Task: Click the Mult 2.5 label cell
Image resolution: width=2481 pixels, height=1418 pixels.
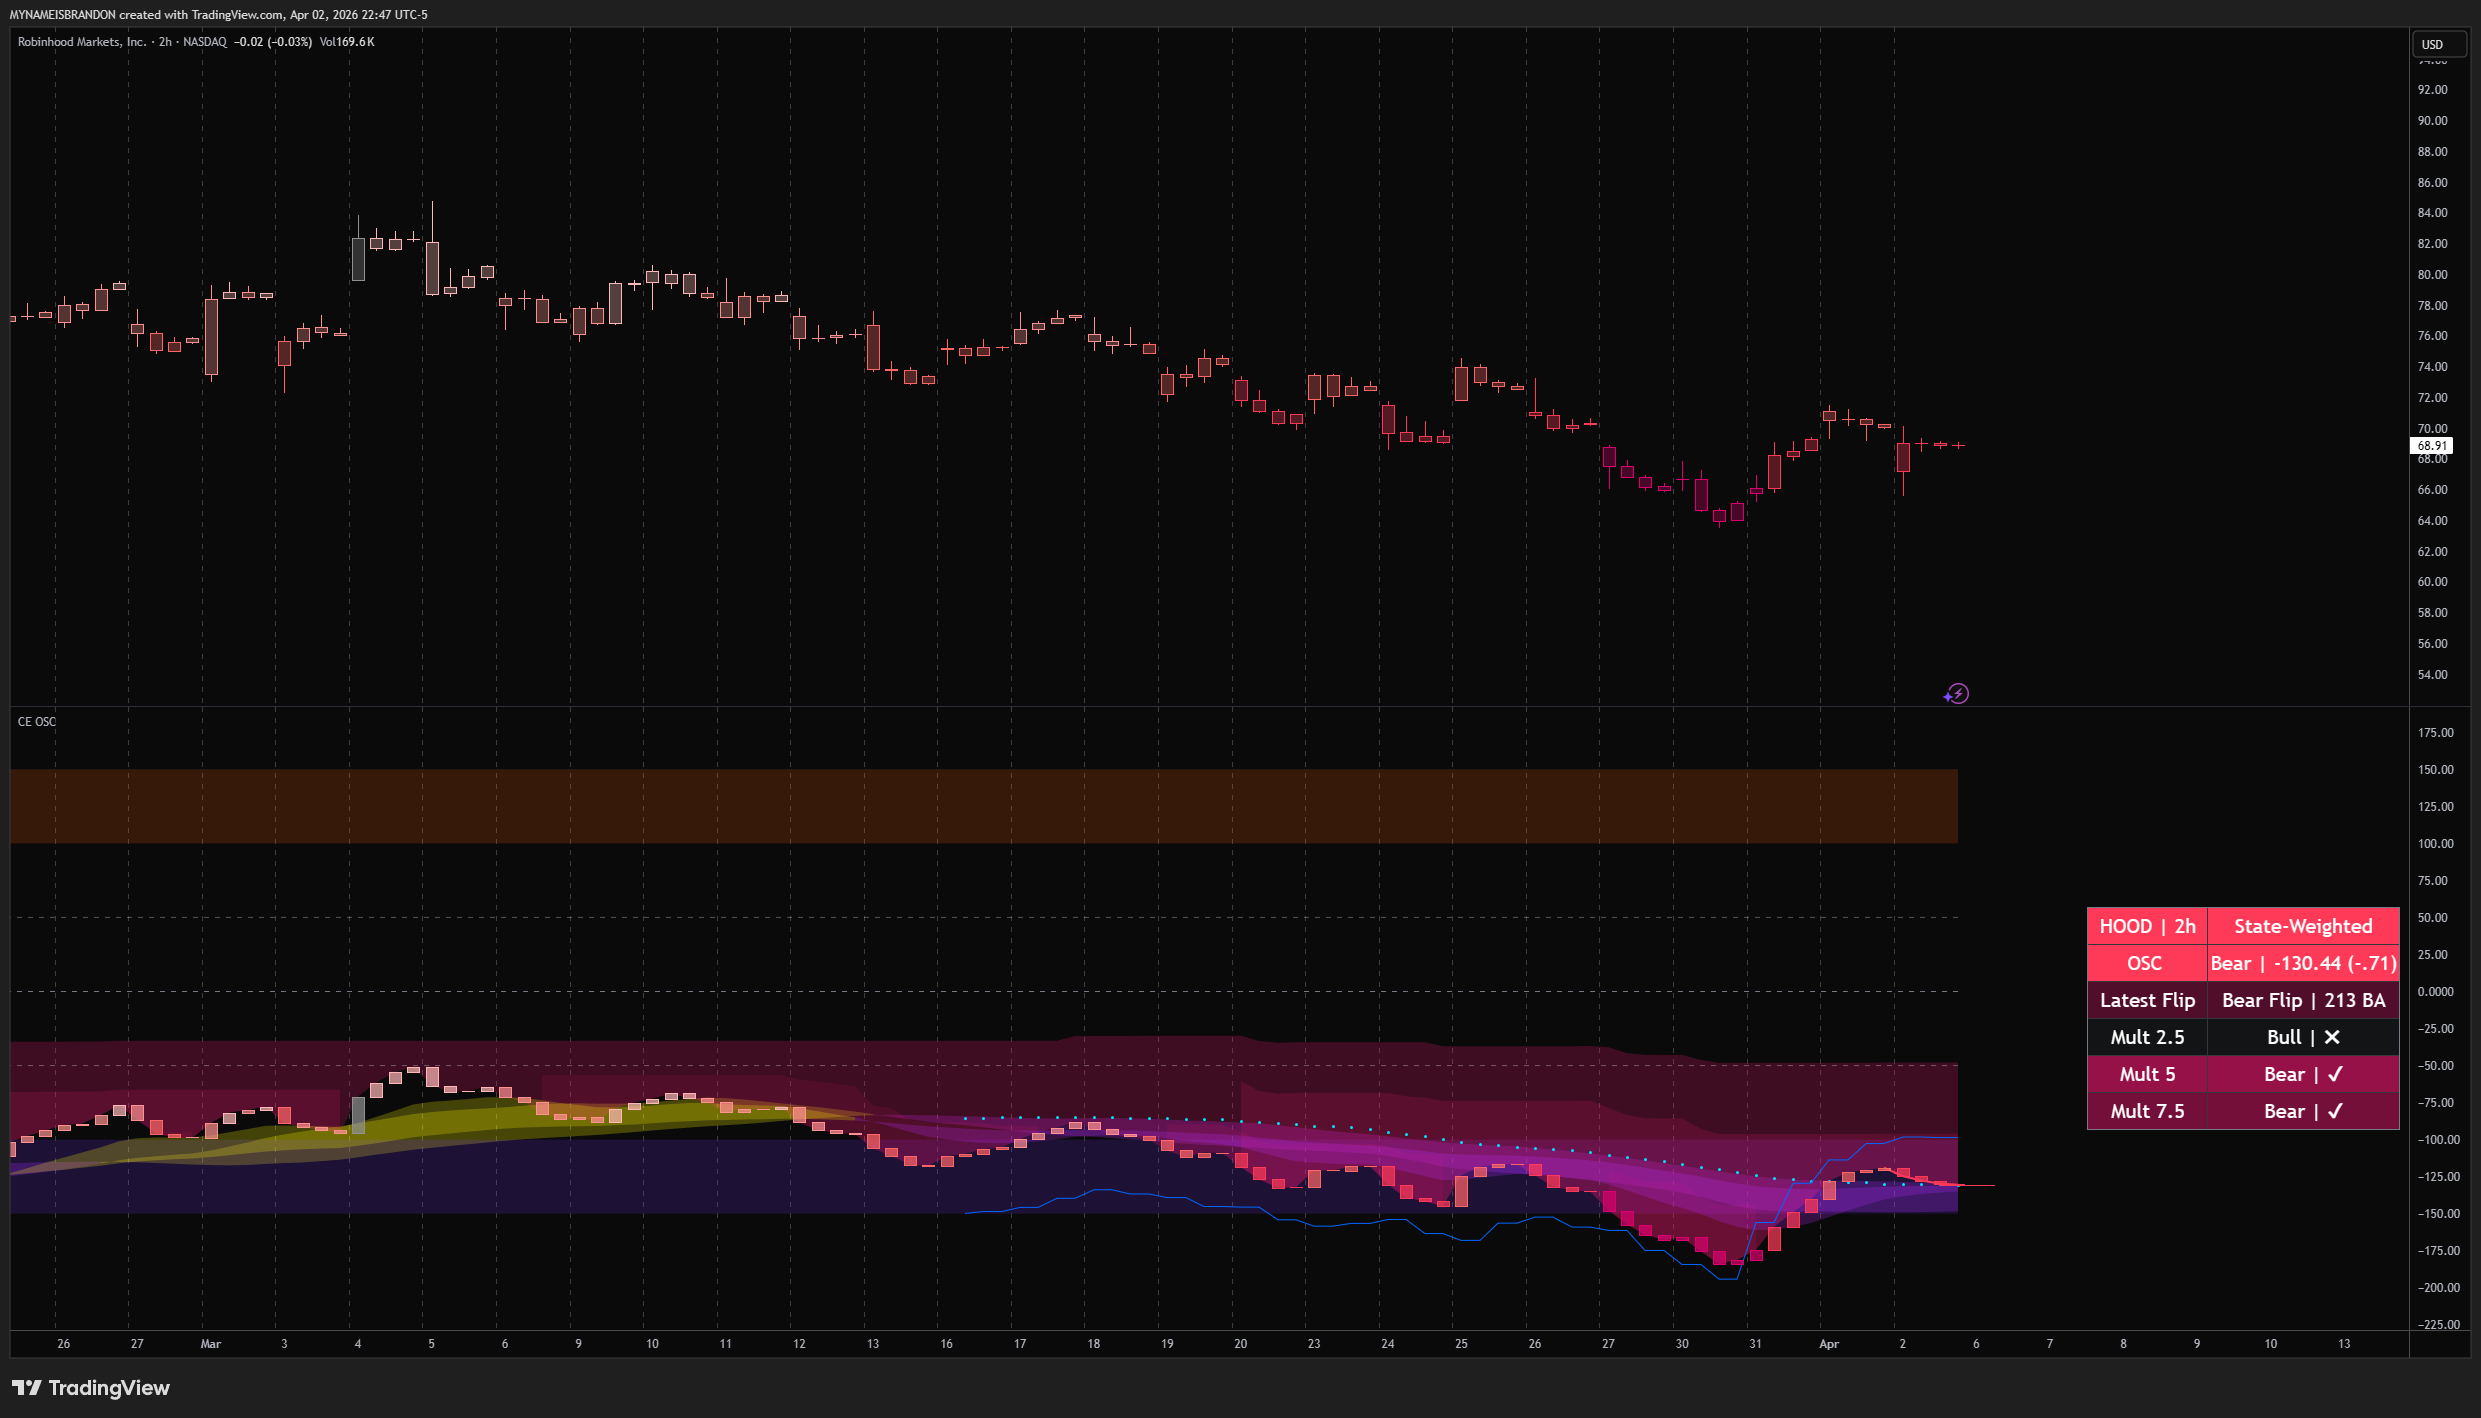Action: [2147, 1037]
